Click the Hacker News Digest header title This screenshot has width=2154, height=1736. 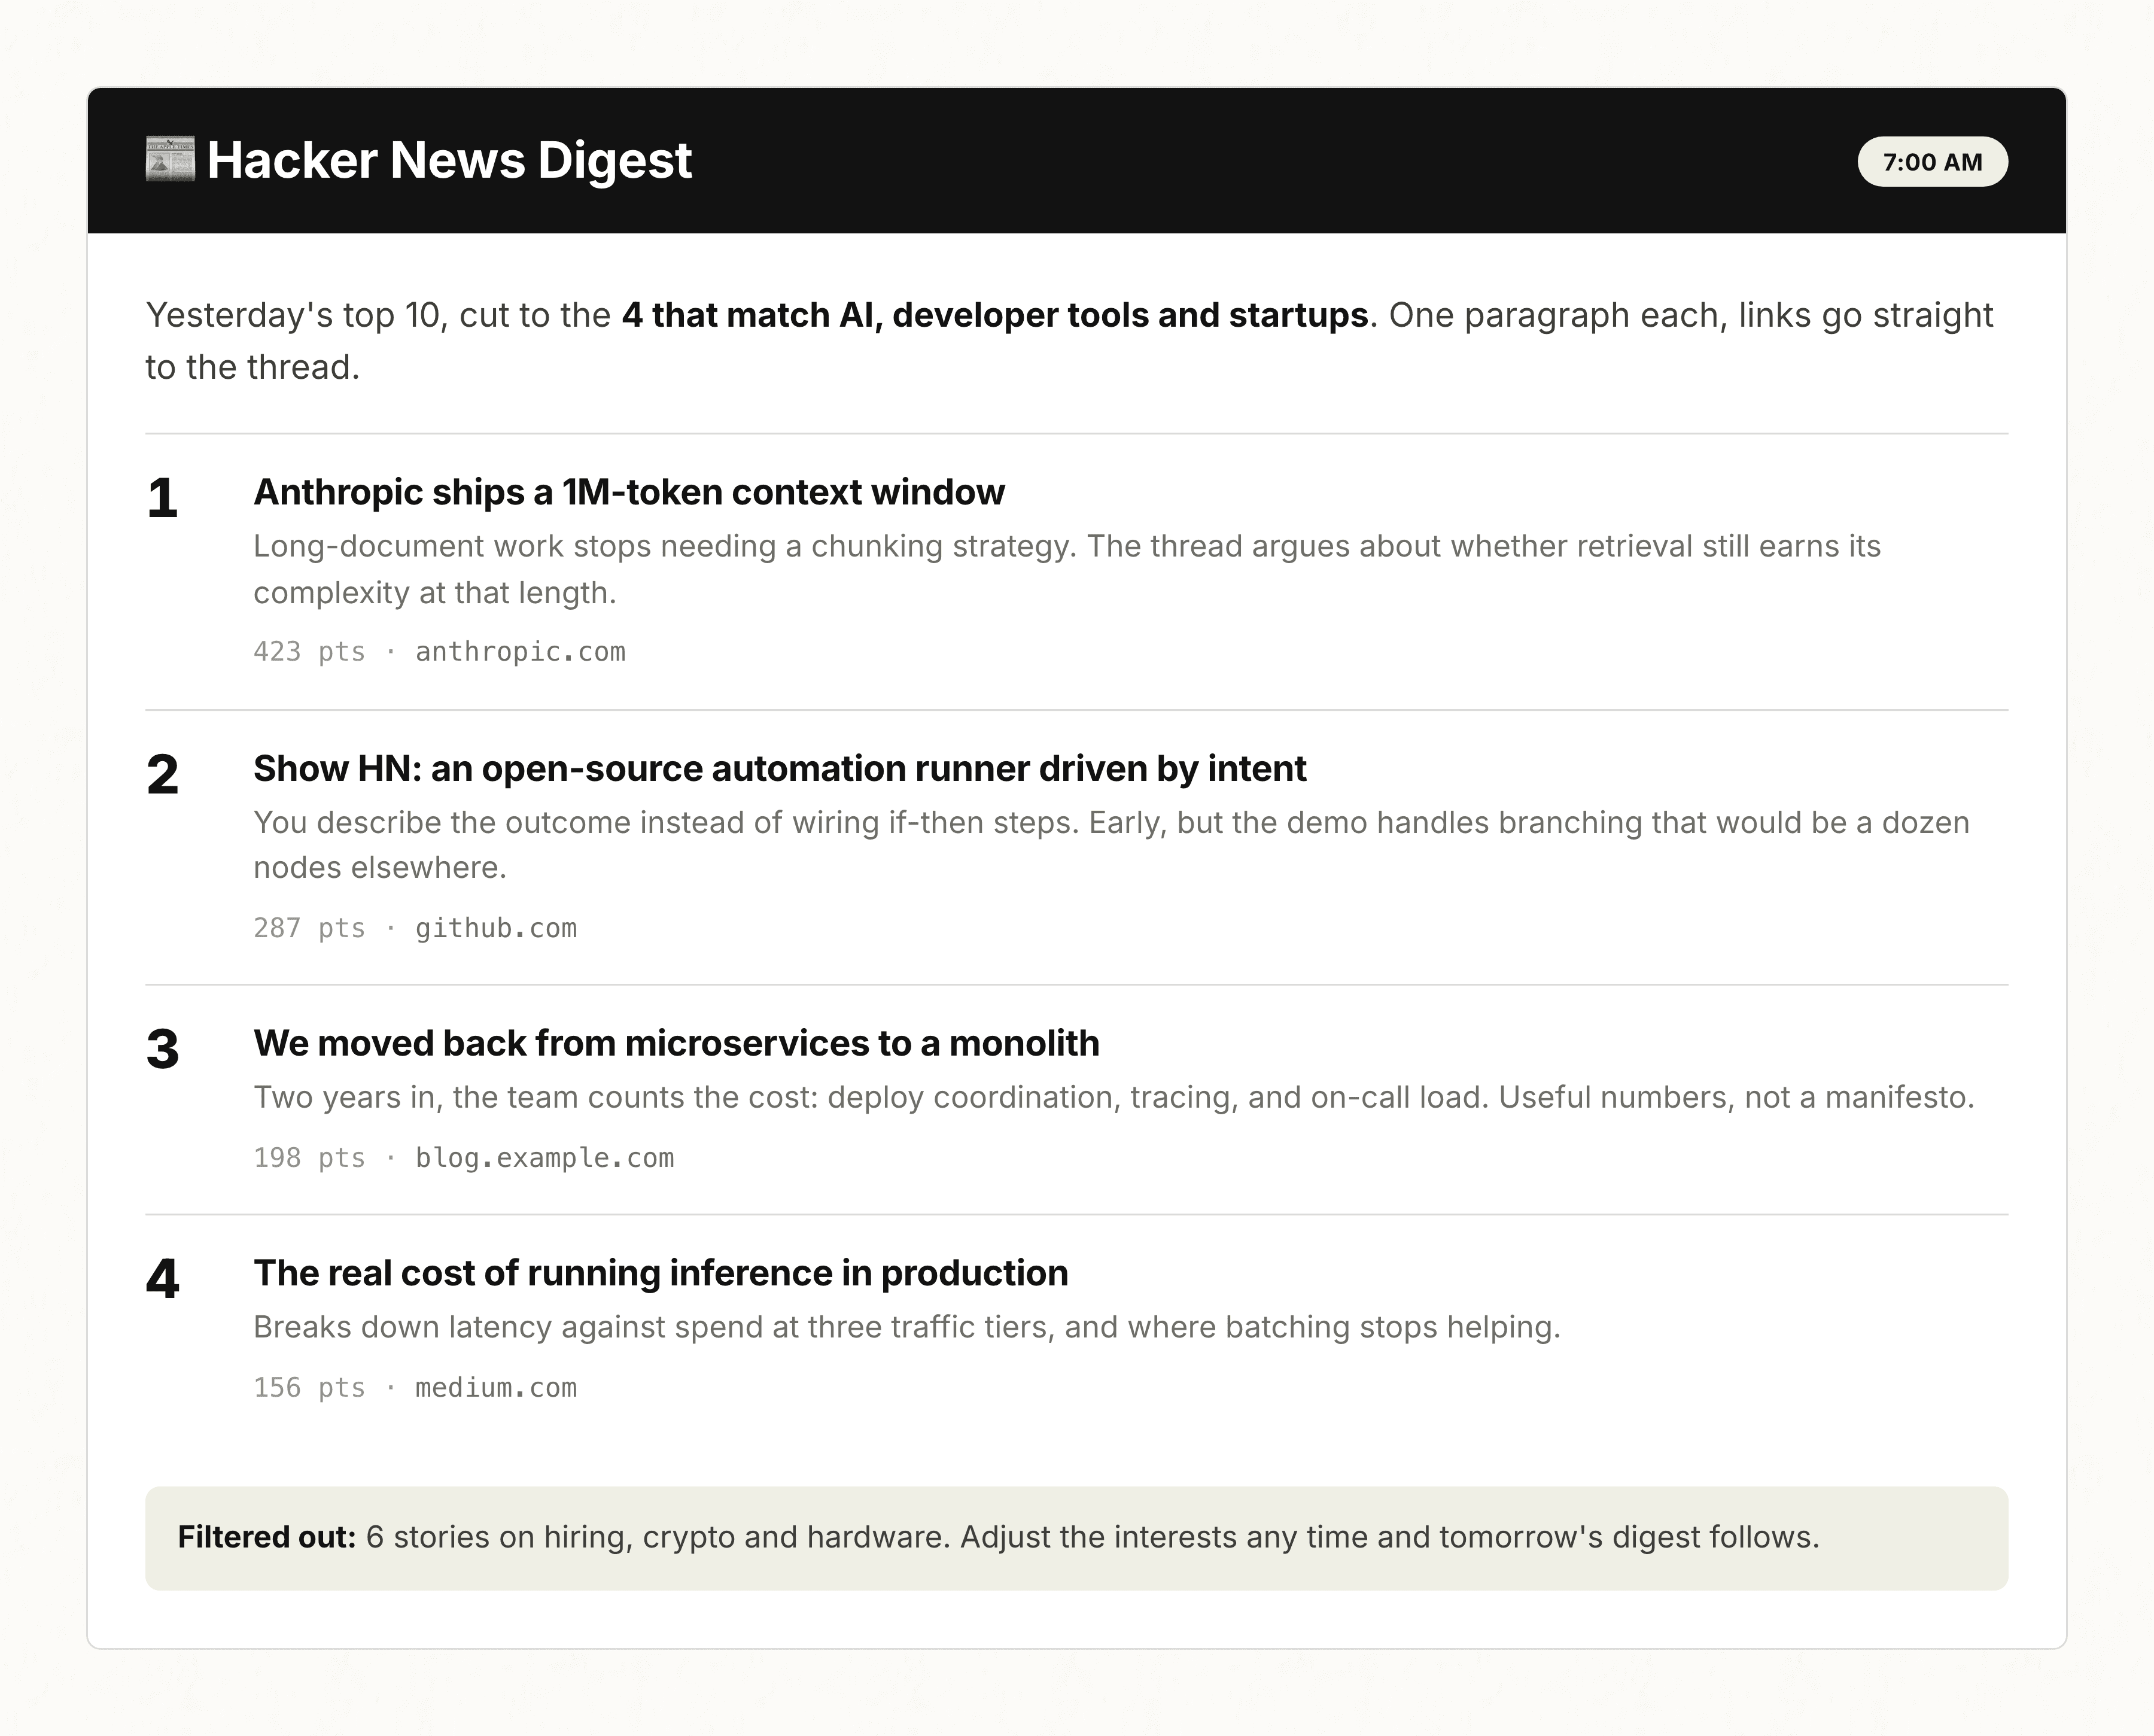tap(449, 160)
